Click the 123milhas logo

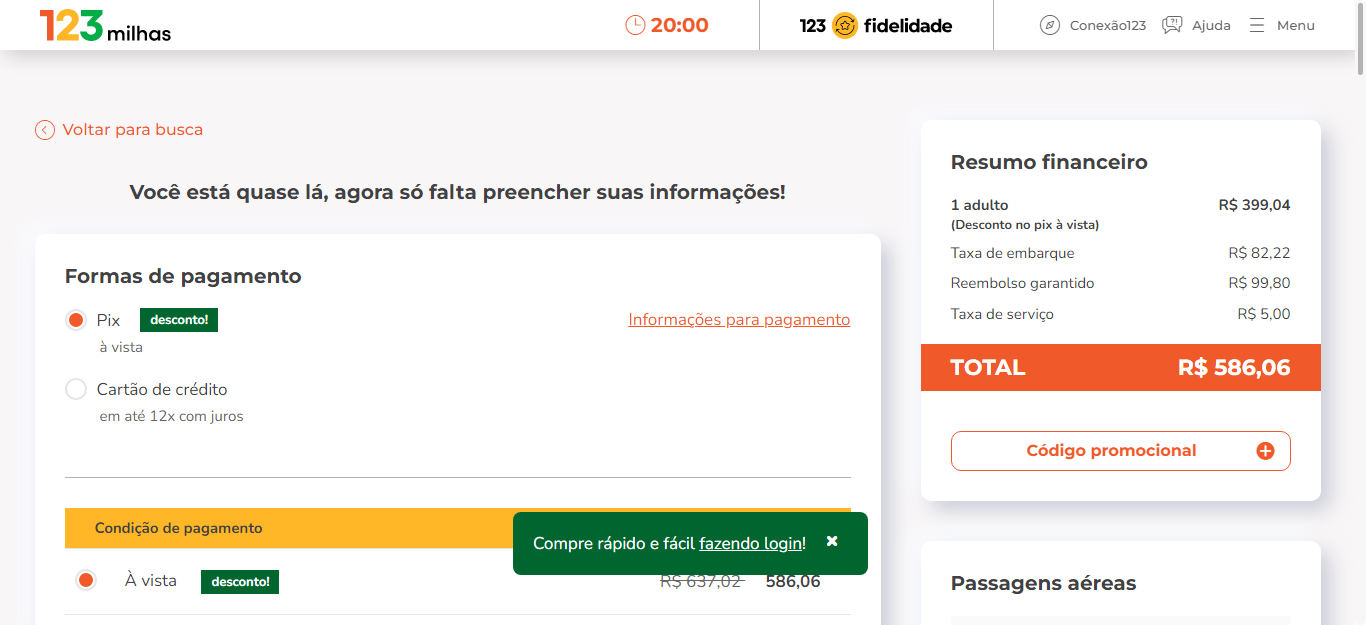click(105, 26)
